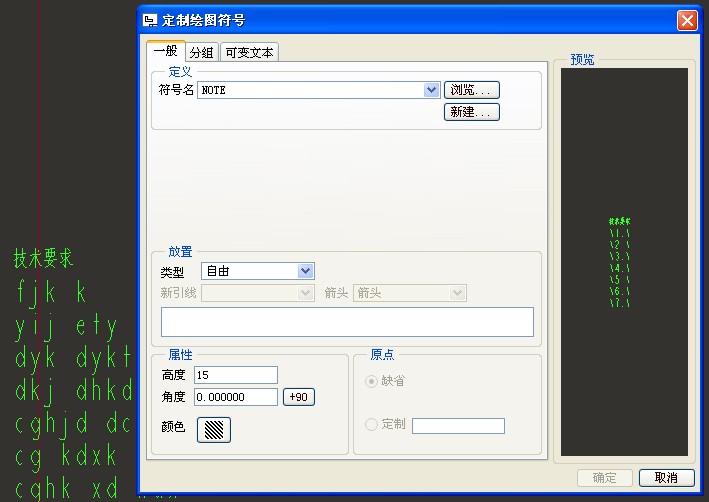Click the 'cg kdxk' line in drawing

click(66, 457)
